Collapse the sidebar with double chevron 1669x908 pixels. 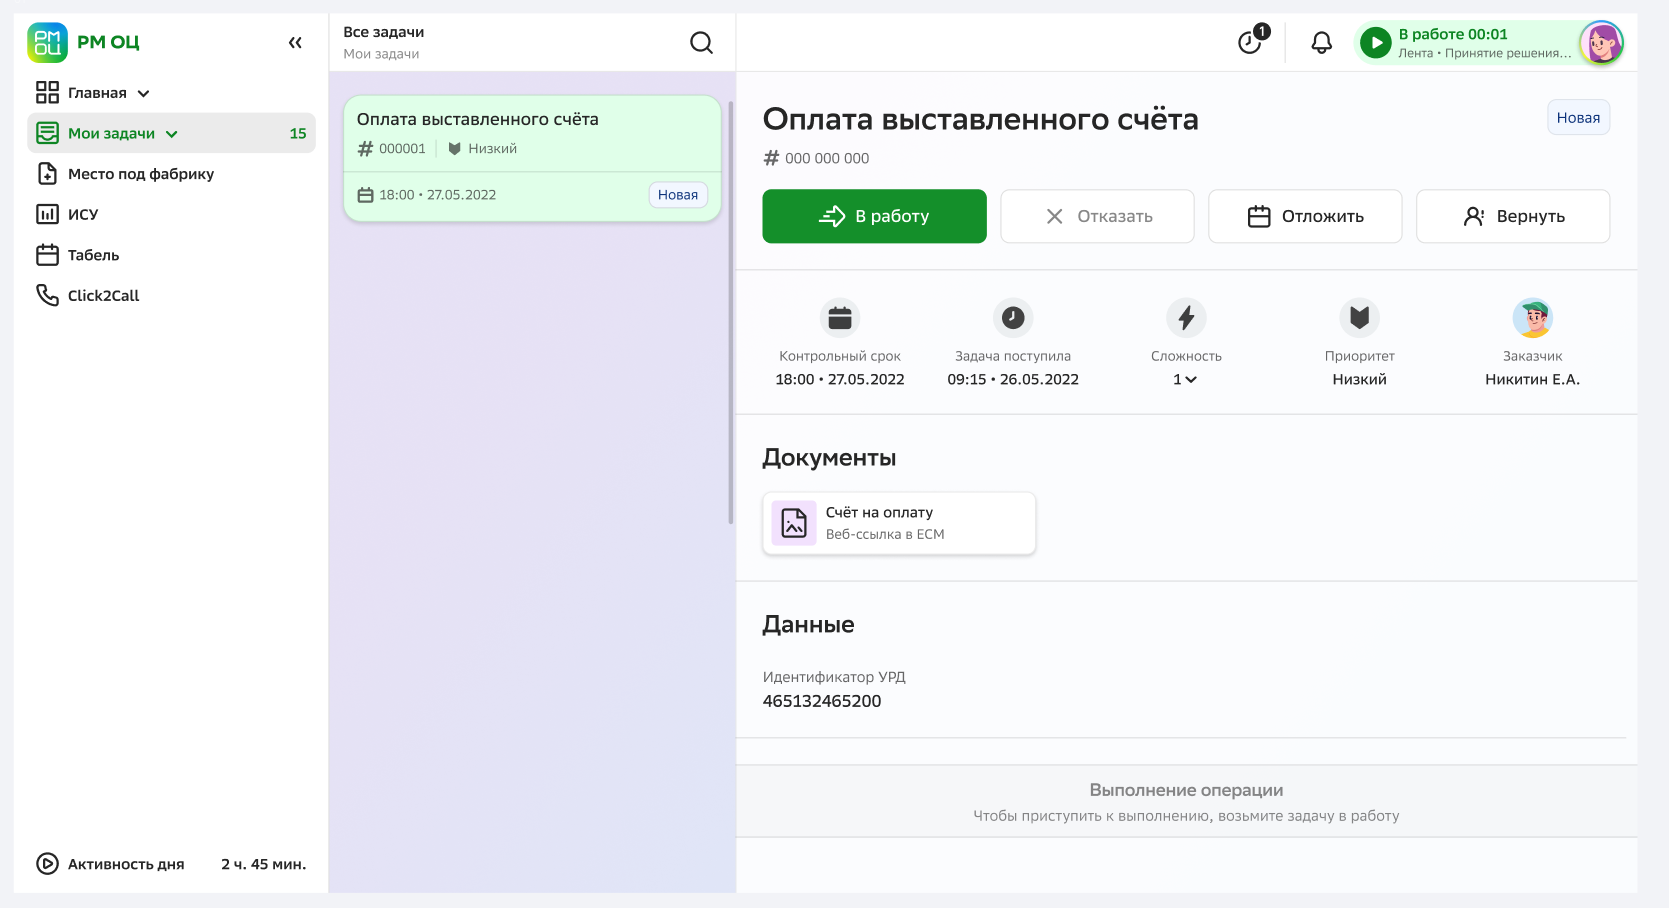point(295,43)
